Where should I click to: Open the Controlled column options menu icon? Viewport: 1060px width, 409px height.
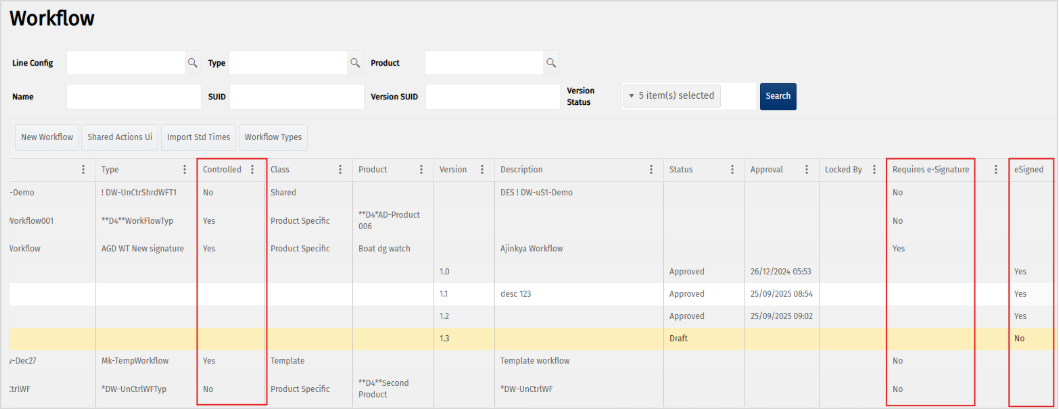(252, 170)
